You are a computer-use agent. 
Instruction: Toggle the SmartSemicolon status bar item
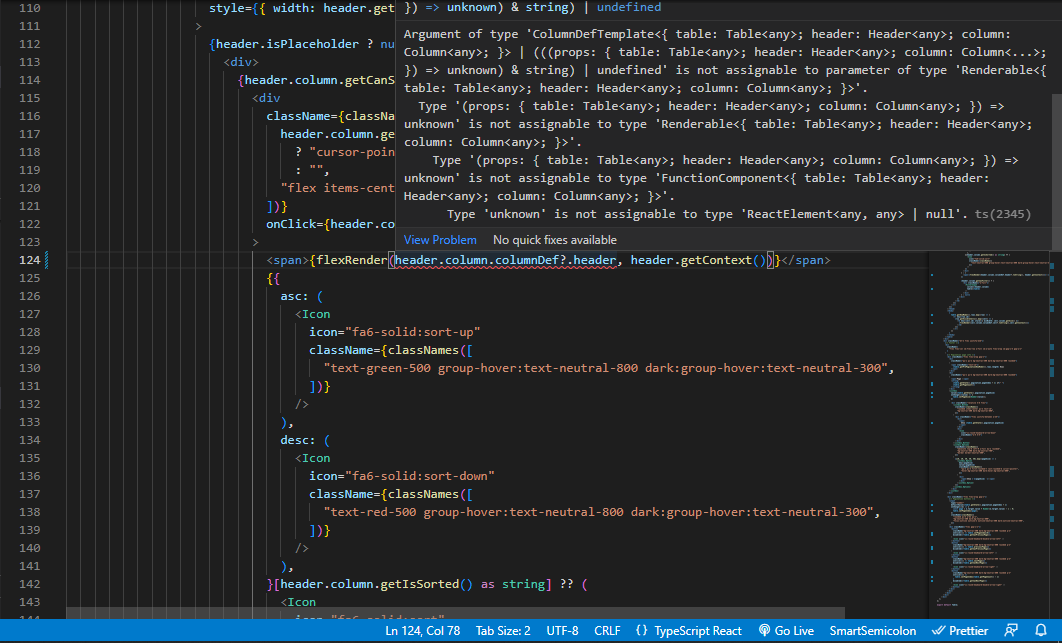click(872, 630)
